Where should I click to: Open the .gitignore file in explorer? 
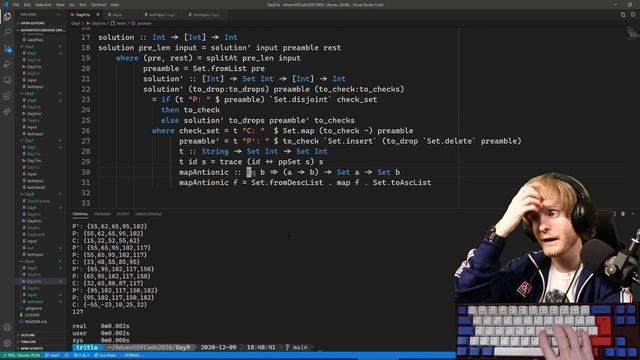pos(33,308)
